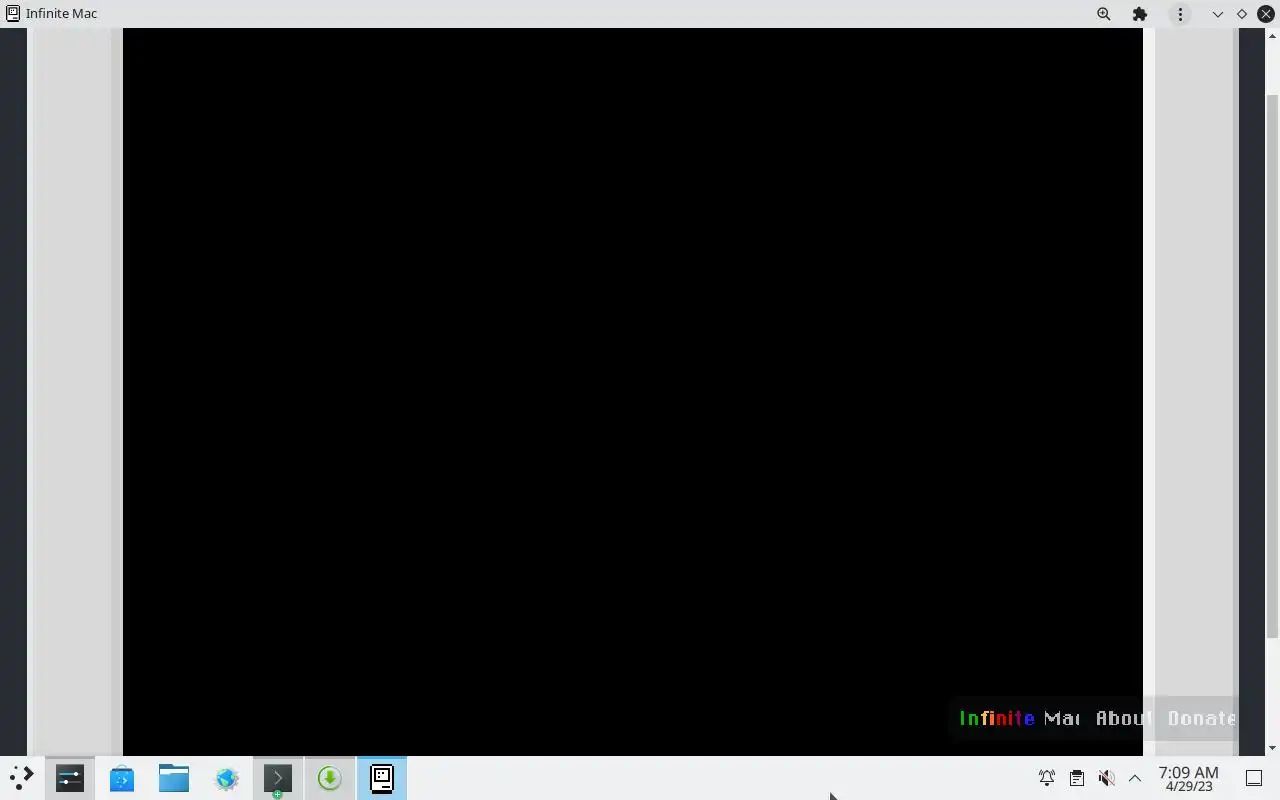Click the vertical page scrollbar
This screenshot has width=1280, height=800.
tap(1272, 367)
